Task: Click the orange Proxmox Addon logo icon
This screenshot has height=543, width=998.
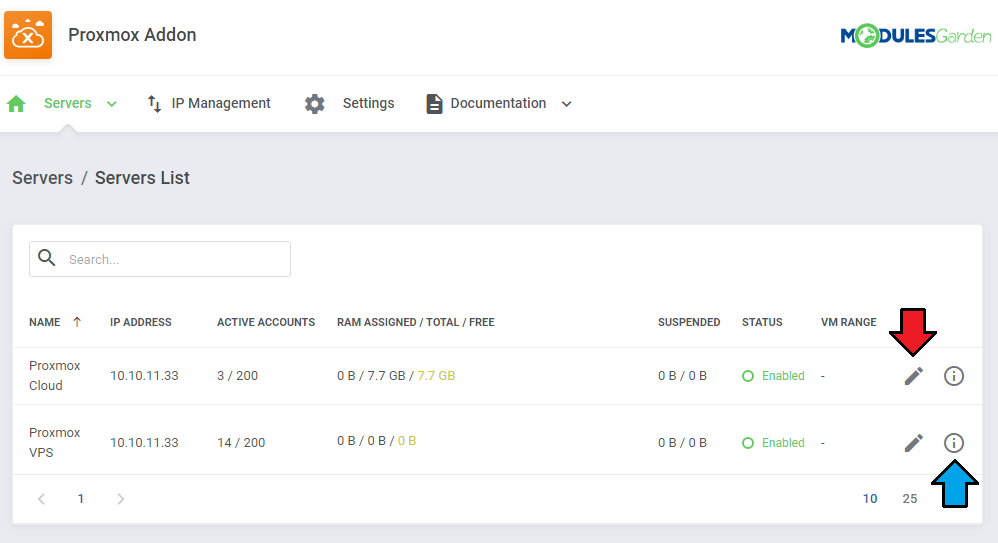Action: (28, 34)
